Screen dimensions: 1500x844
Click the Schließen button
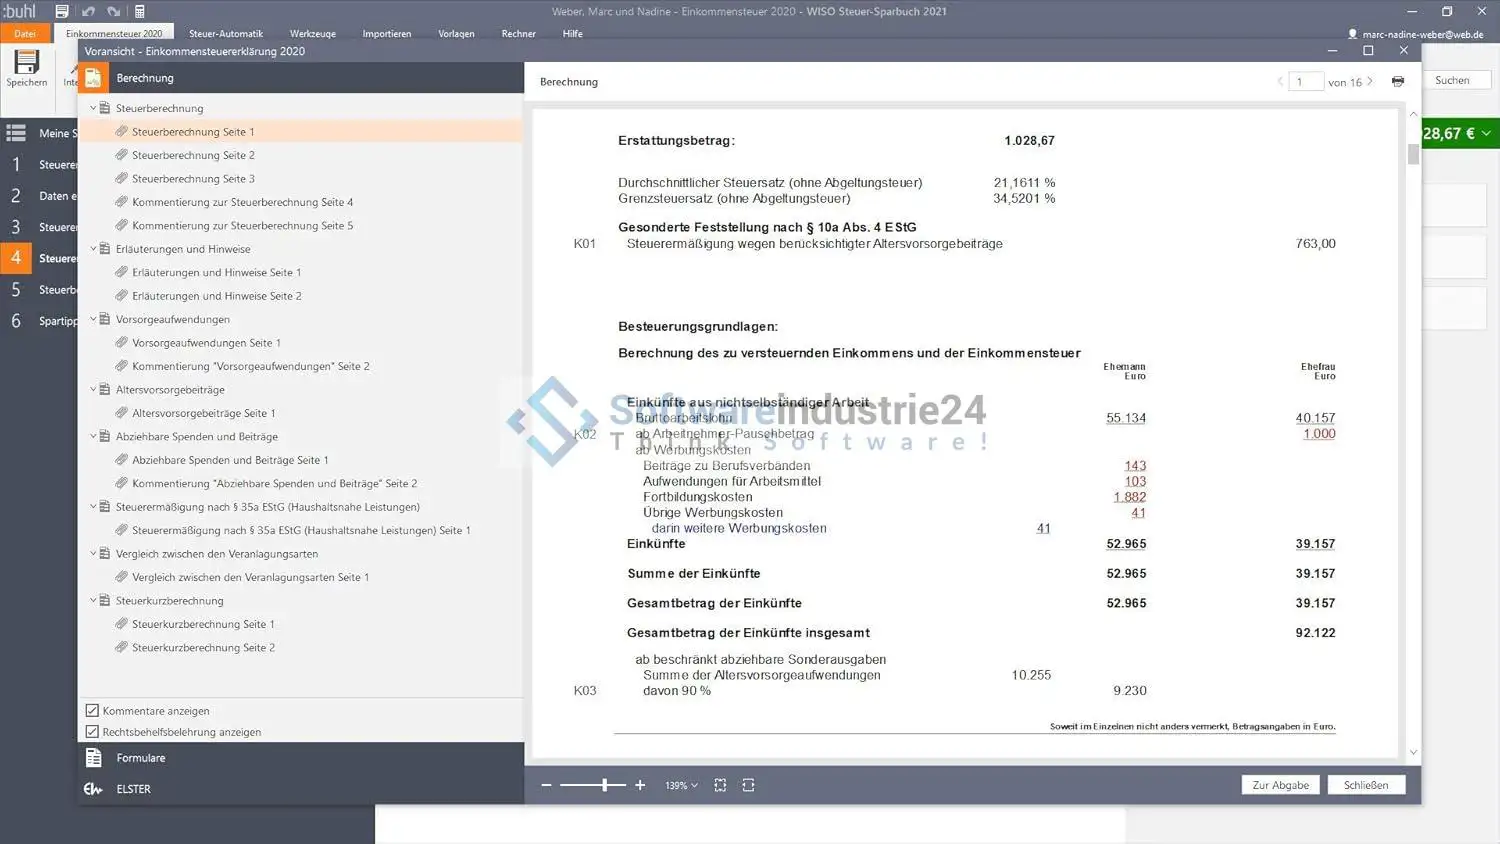1365,785
